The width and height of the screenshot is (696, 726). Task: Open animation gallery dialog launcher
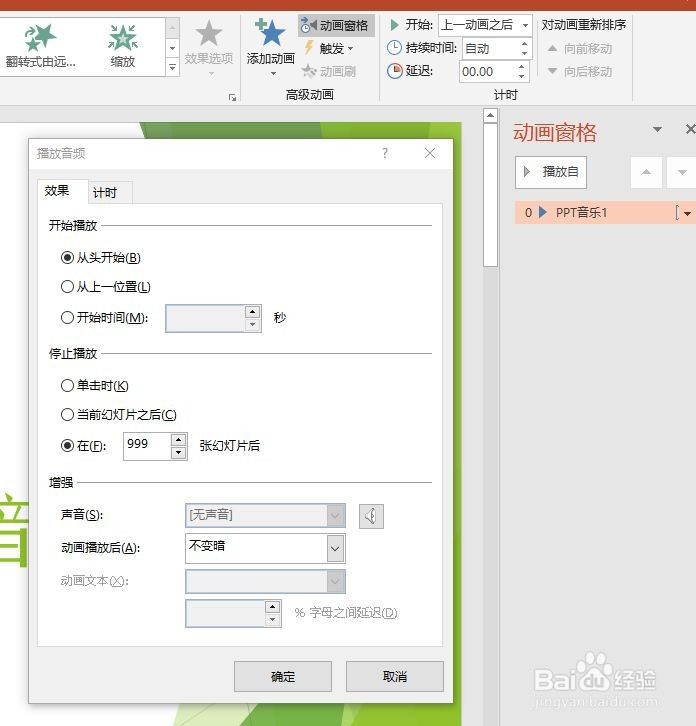[232, 97]
